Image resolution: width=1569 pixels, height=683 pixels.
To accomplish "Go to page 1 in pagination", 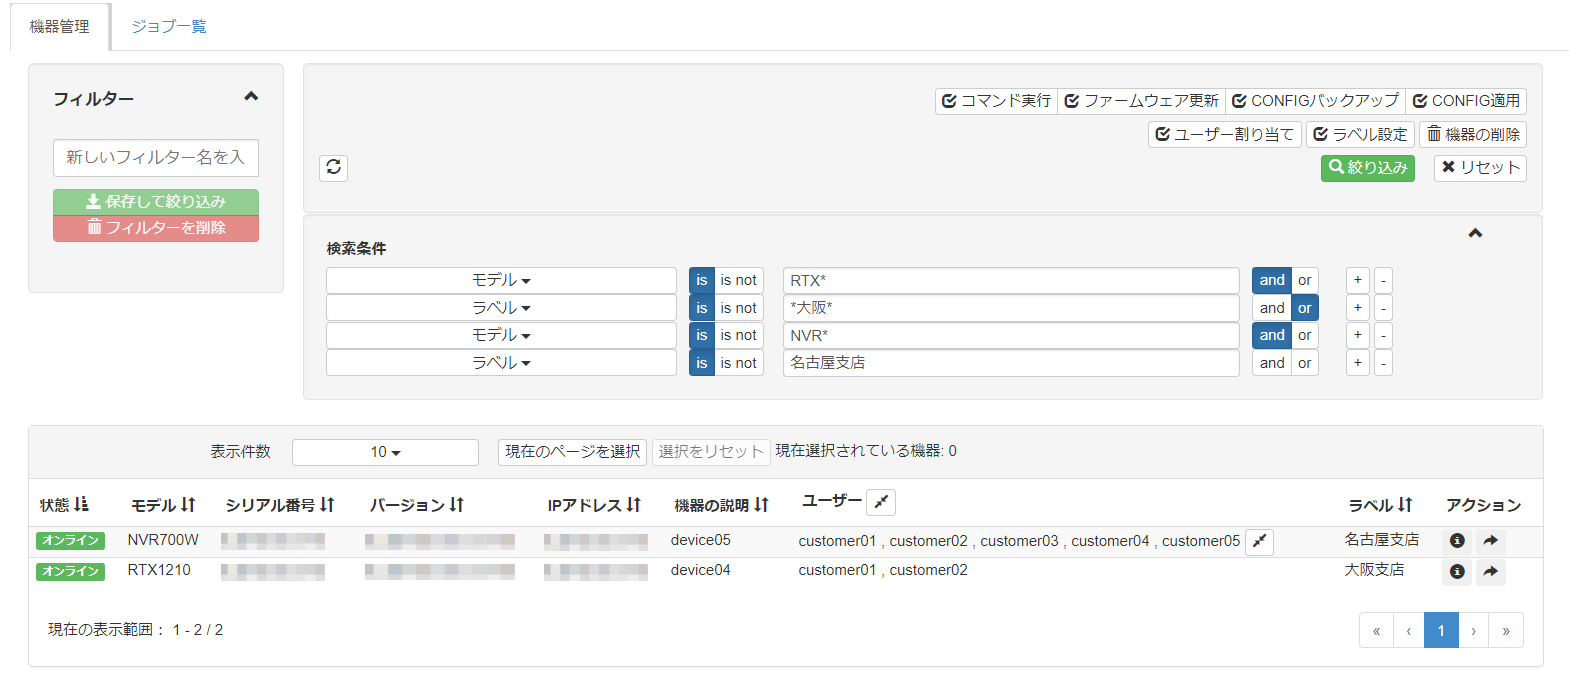I will tap(1441, 630).
